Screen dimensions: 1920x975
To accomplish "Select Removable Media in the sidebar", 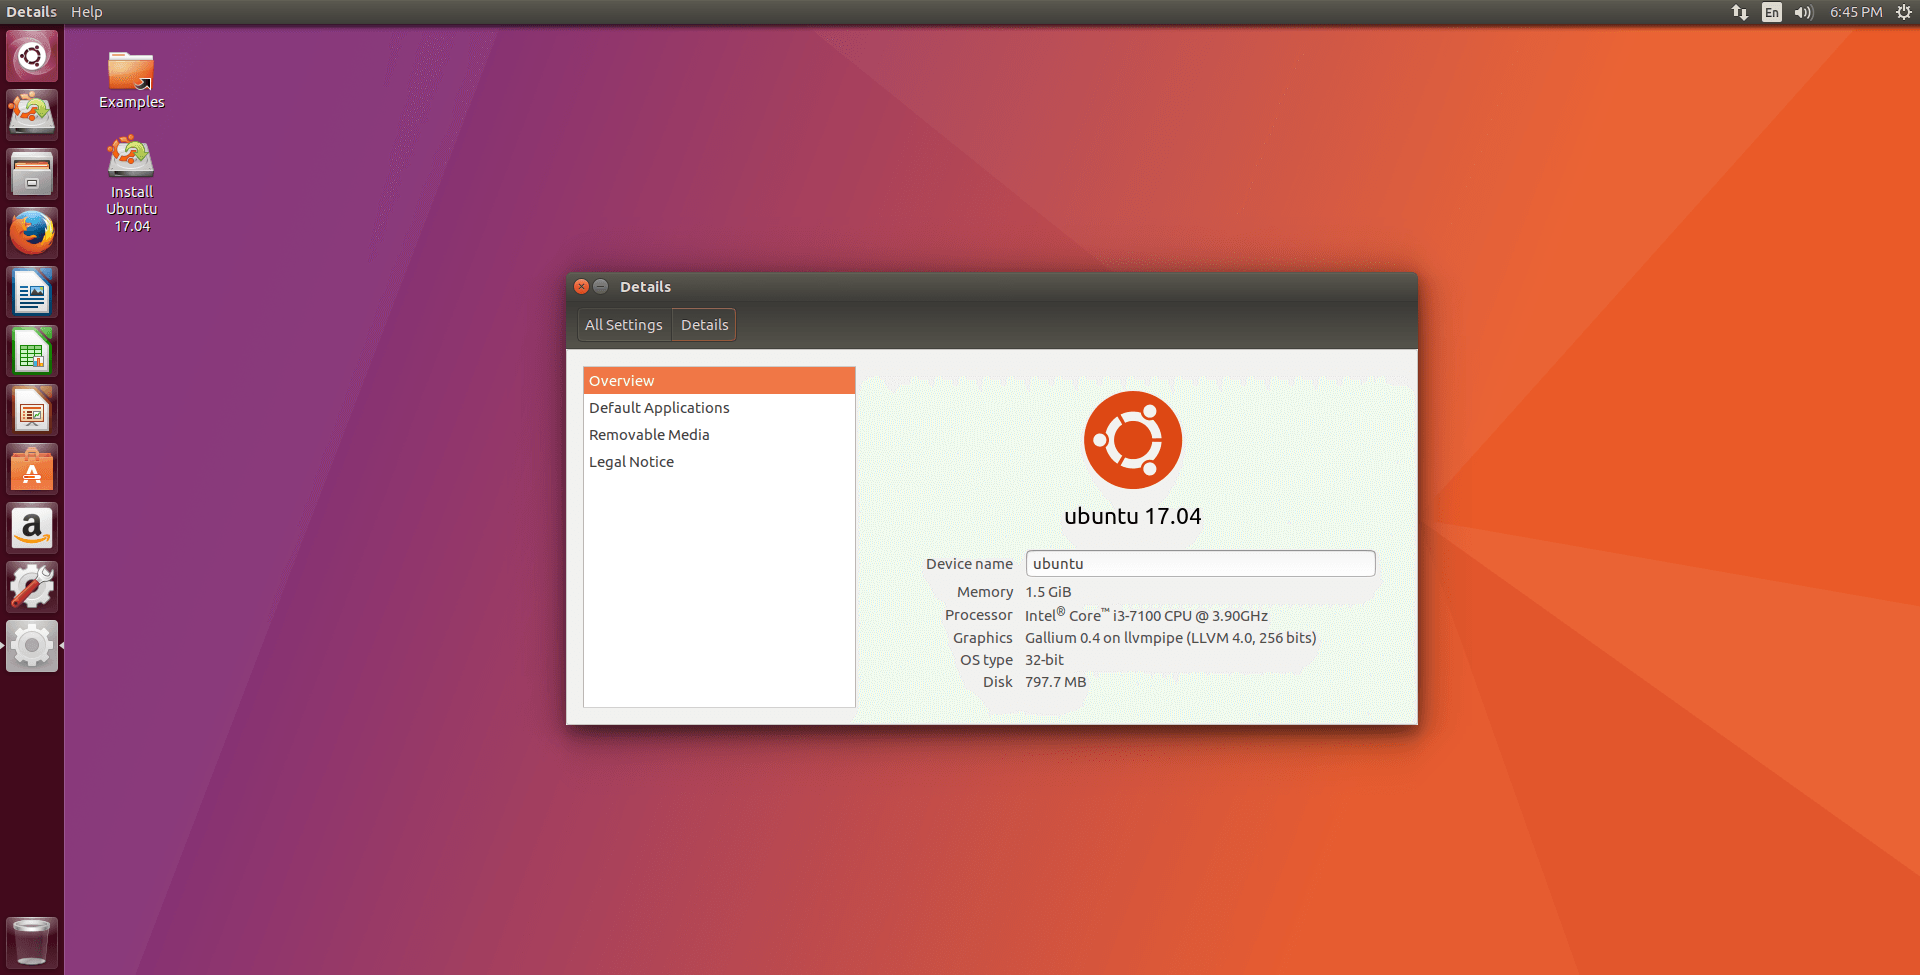I will (719, 435).
